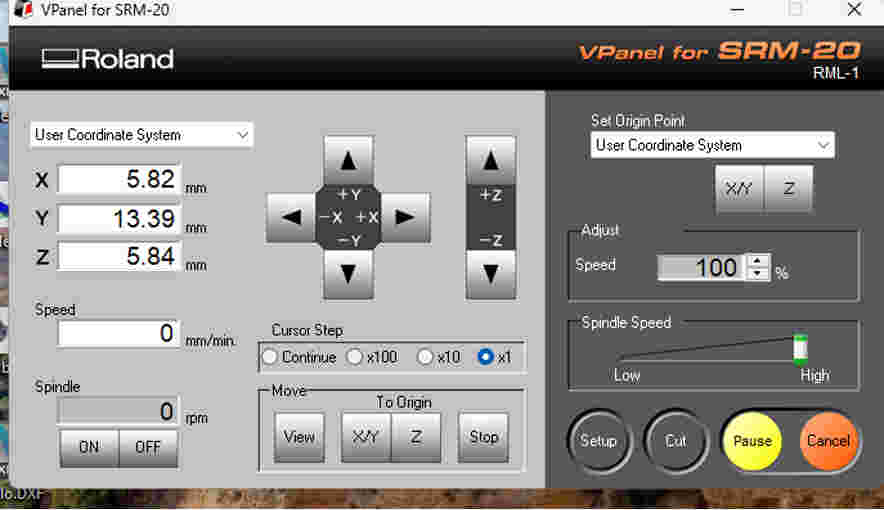Click the Adjust Speed percentage field
884x510 pixels.
[701, 267]
